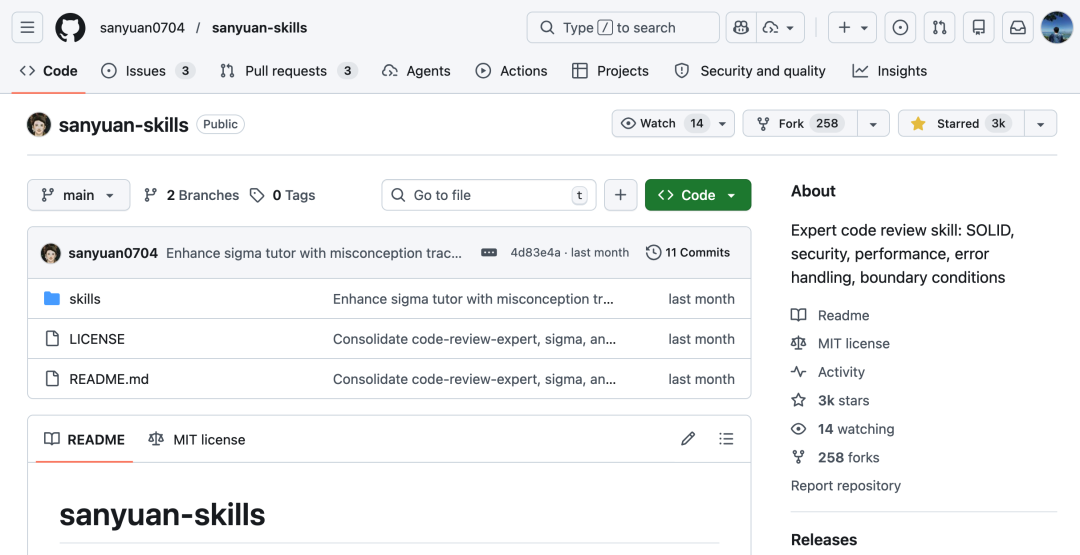Edit README using the pencil icon
The width and height of the screenshot is (1080, 555).
(x=688, y=439)
